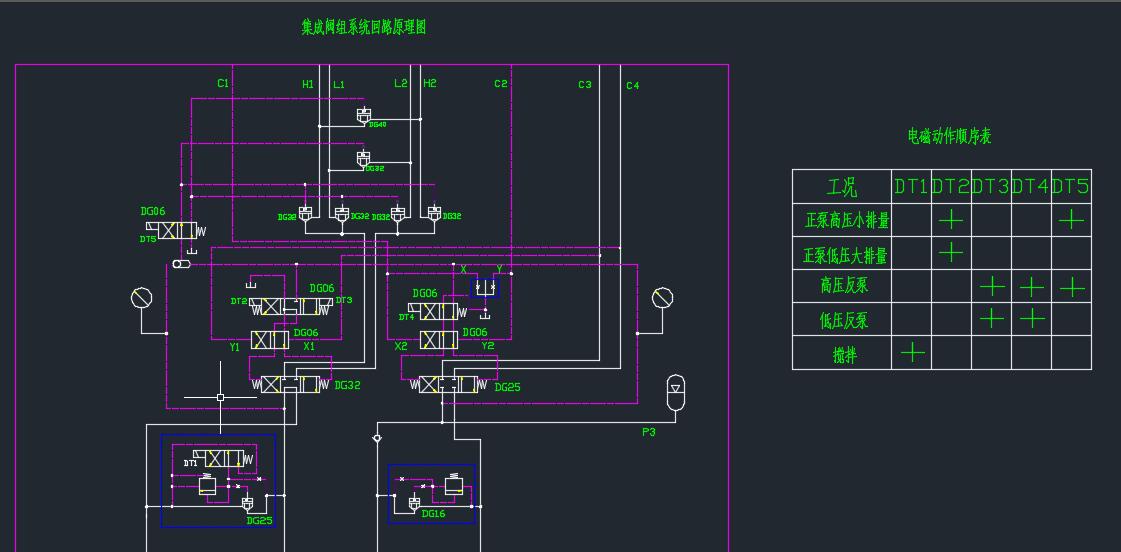
Task: Click the DG40 label text
Action: (377, 125)
